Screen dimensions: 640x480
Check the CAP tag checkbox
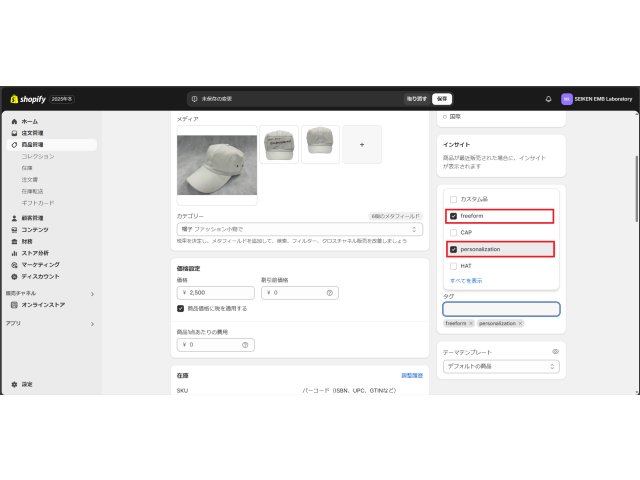coord(453,233)
